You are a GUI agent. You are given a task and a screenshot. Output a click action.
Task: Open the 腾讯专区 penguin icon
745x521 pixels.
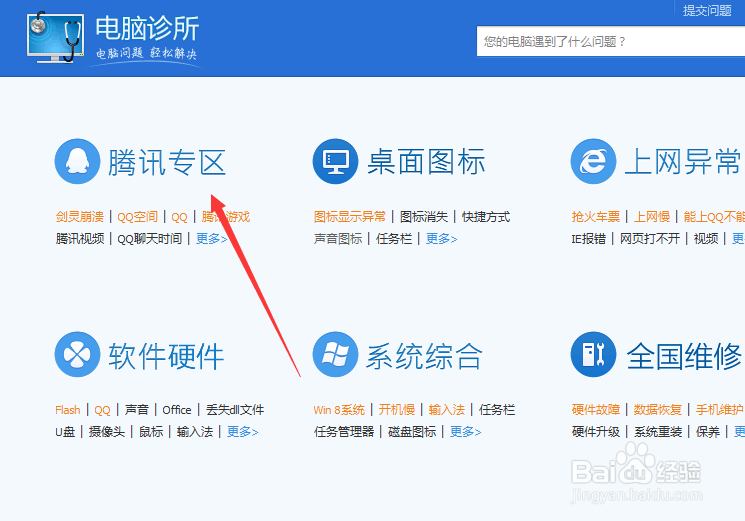tap(77, 161)
